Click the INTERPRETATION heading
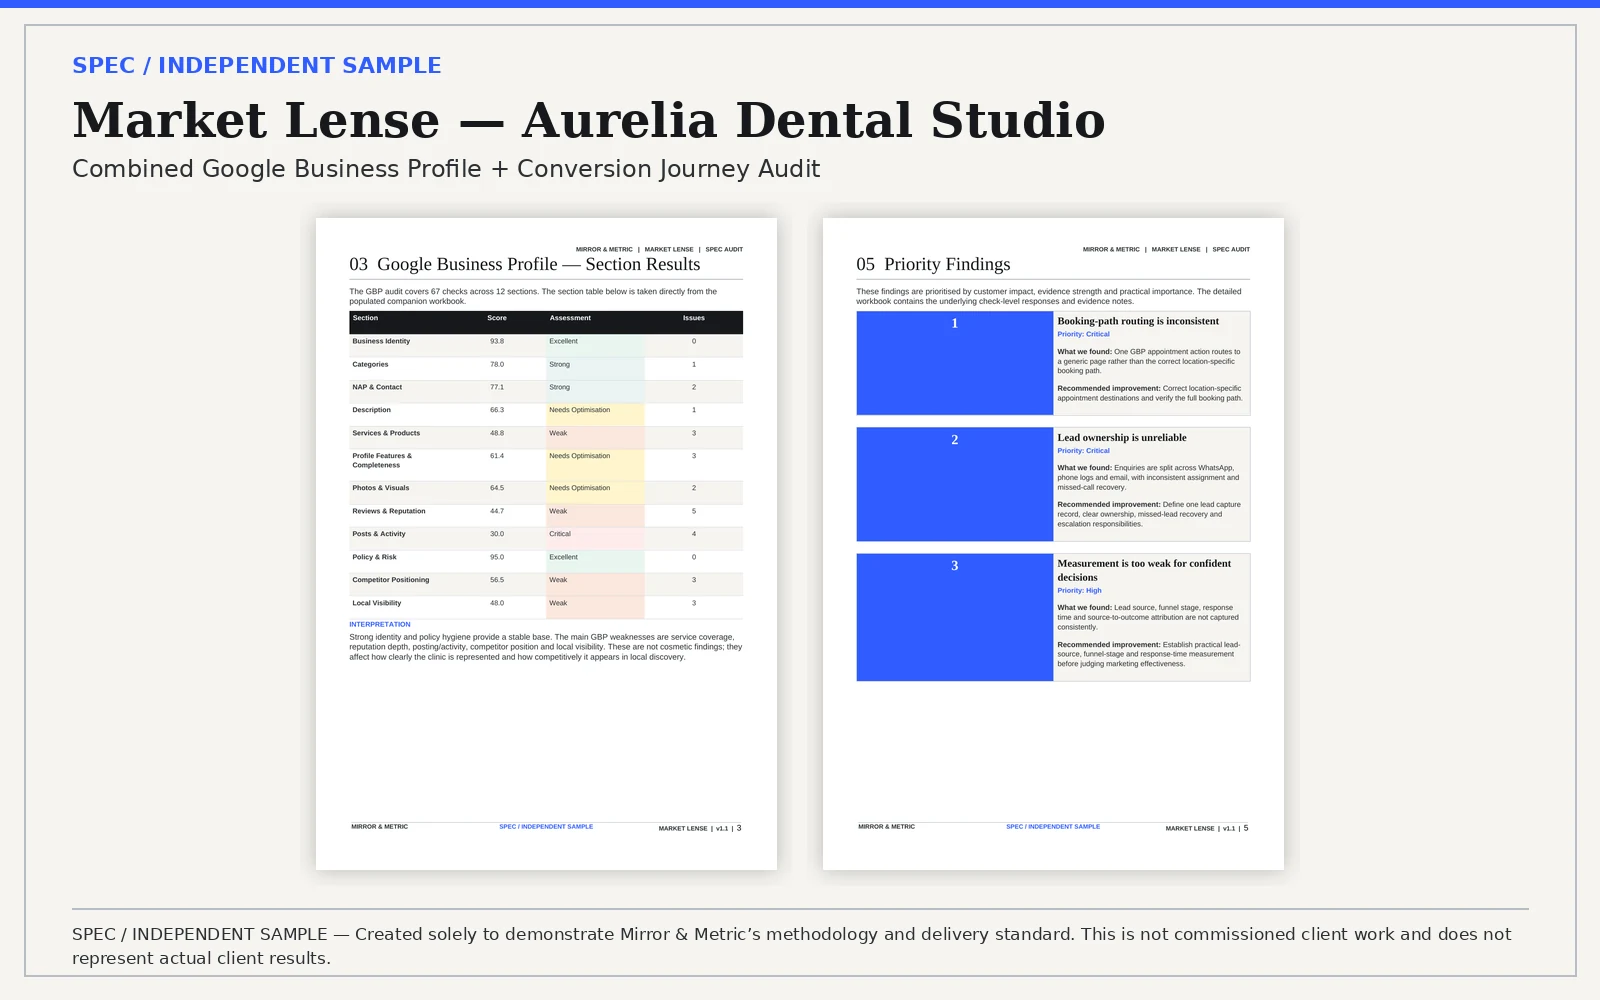 tap(380, 624)
